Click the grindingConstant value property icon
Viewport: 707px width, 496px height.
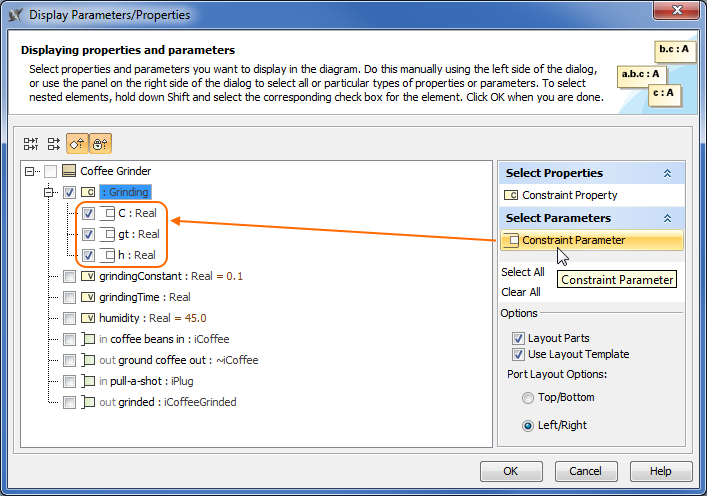coord(88,276)
